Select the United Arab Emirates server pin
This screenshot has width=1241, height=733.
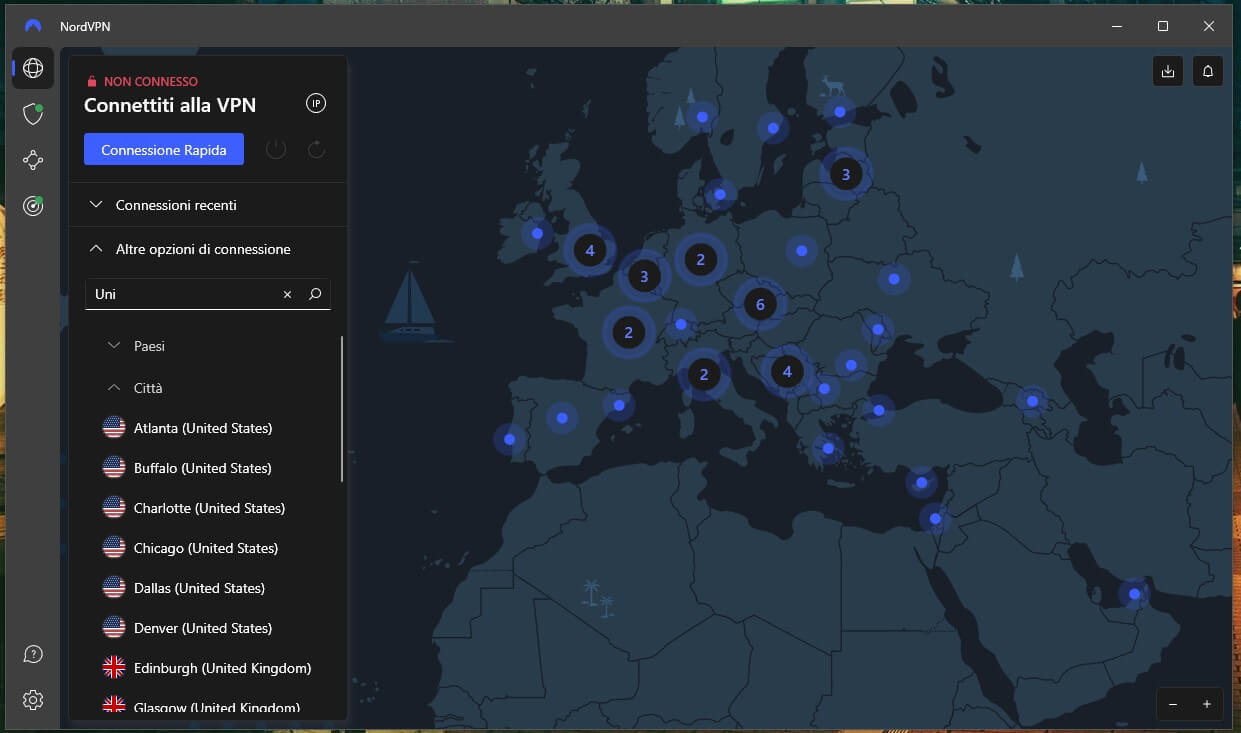(x=1134, y=594)
